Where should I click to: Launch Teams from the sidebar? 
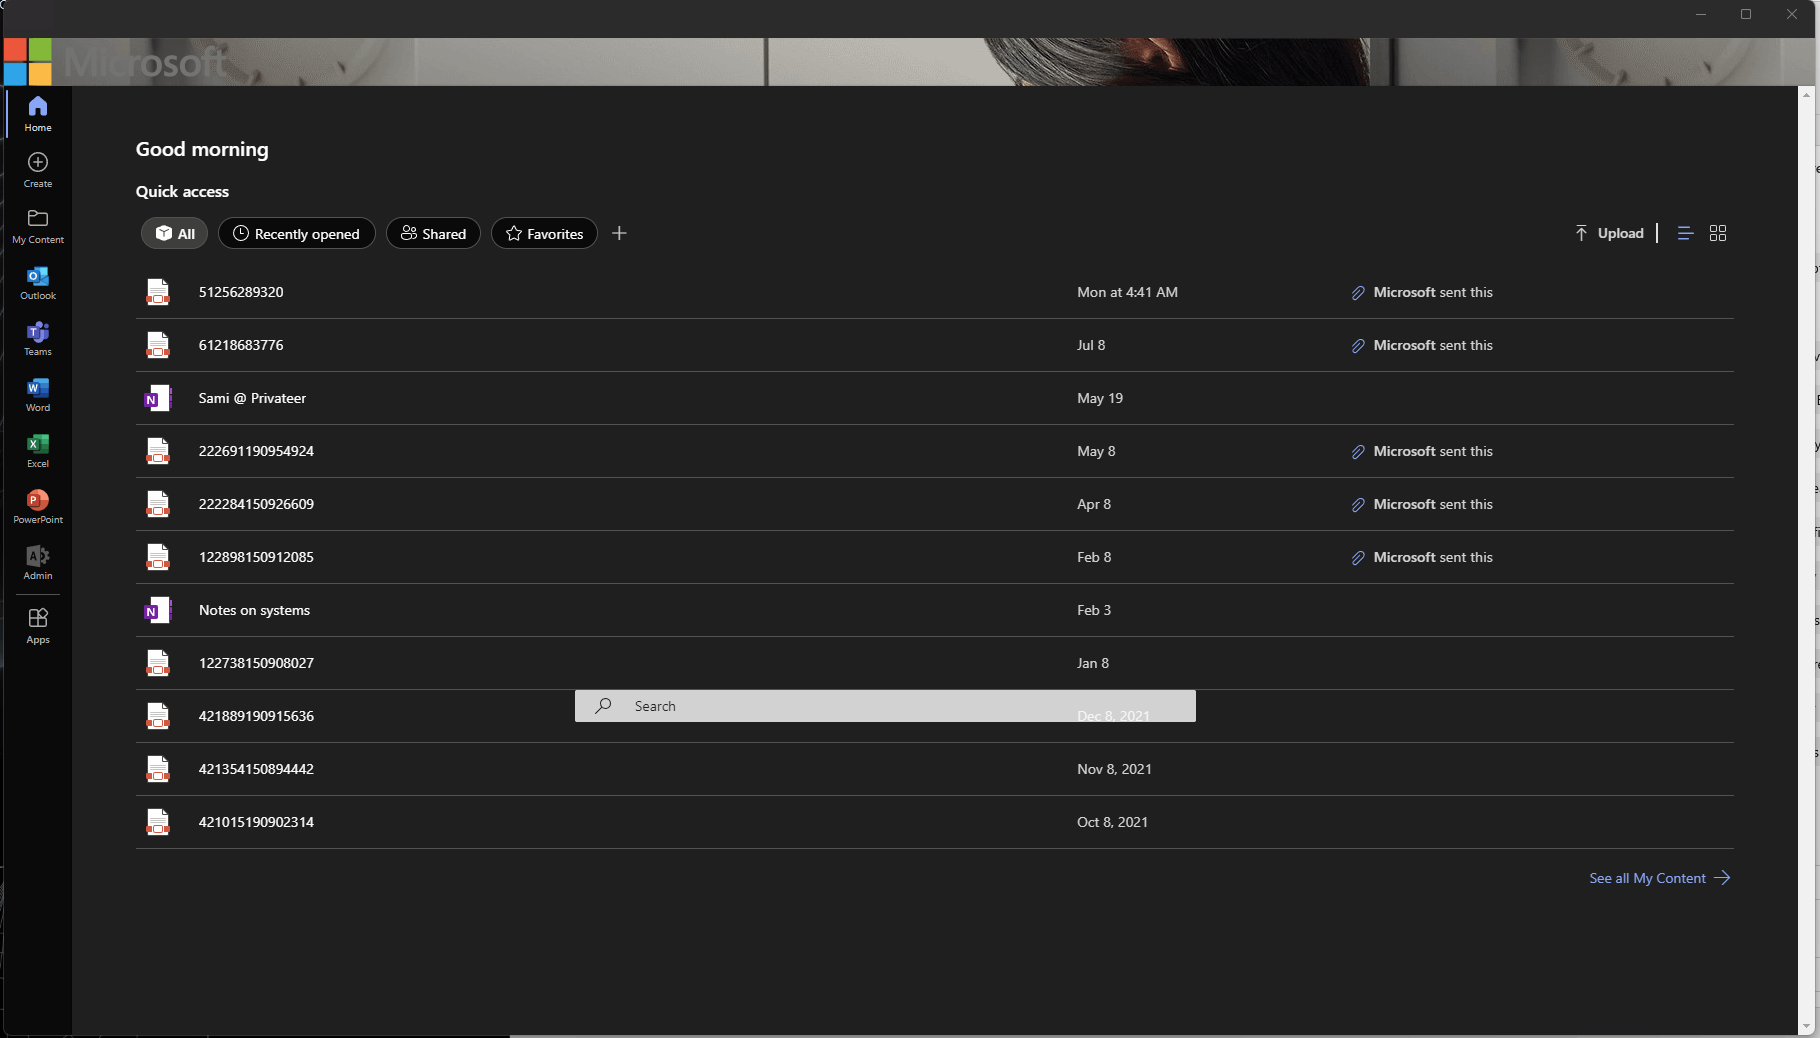38,338
